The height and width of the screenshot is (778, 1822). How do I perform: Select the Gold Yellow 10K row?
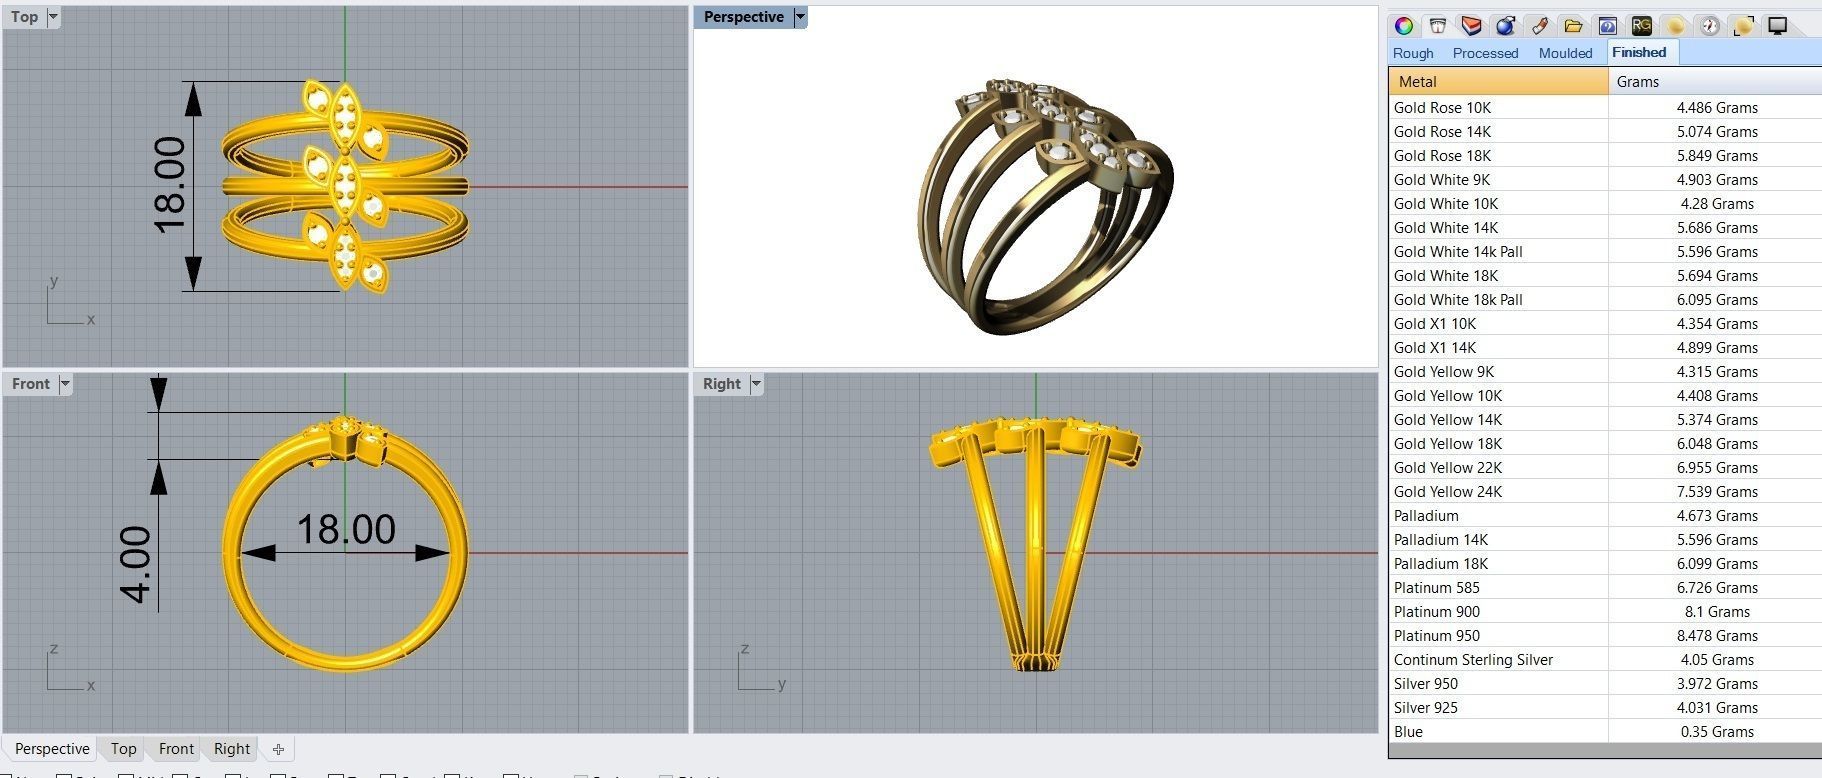pyautogui.click(x=1605, y=395)
